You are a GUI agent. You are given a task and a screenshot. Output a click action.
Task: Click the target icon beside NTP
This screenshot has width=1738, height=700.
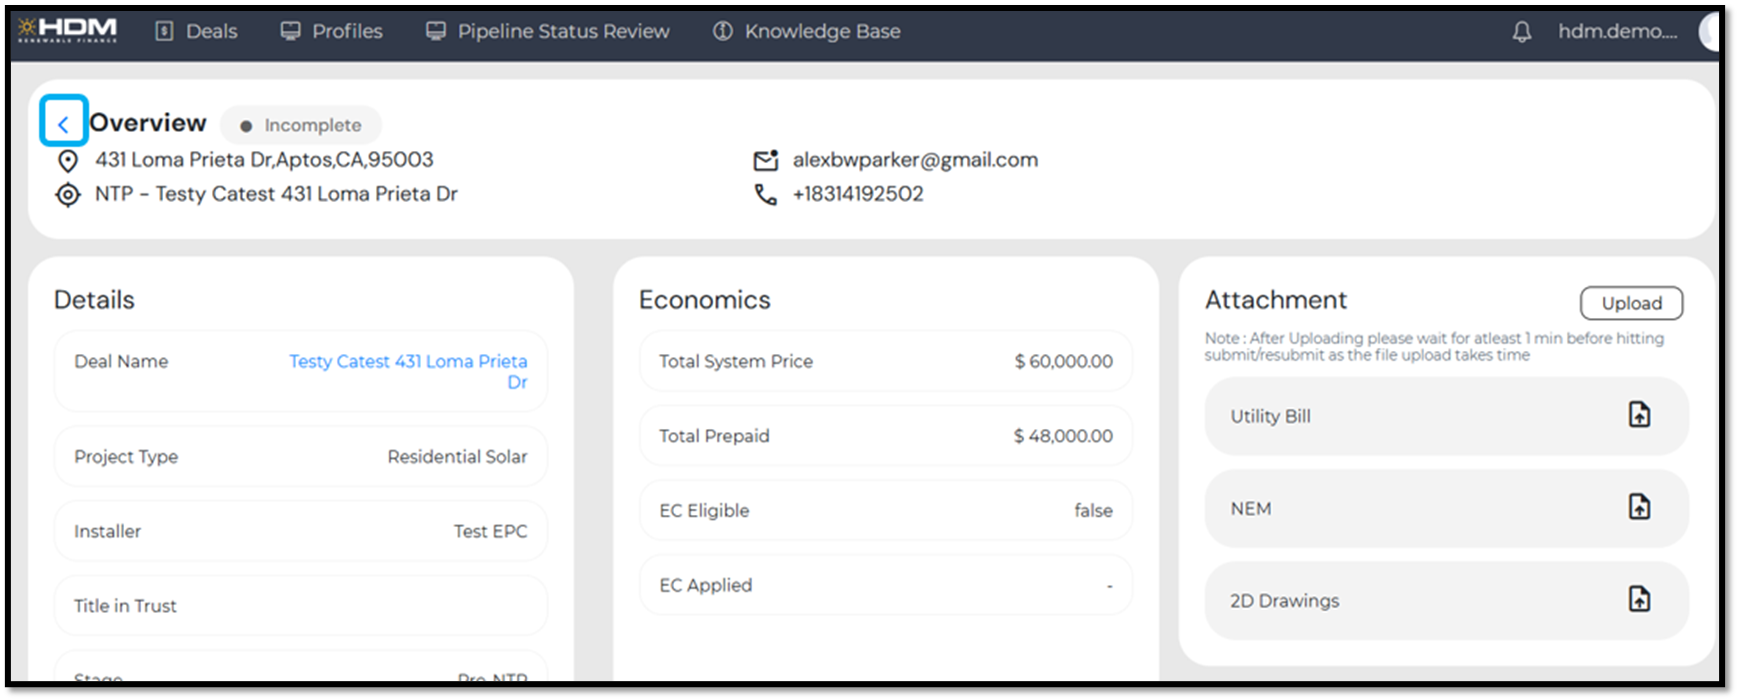pyautogui.click(x=68, y=195)
